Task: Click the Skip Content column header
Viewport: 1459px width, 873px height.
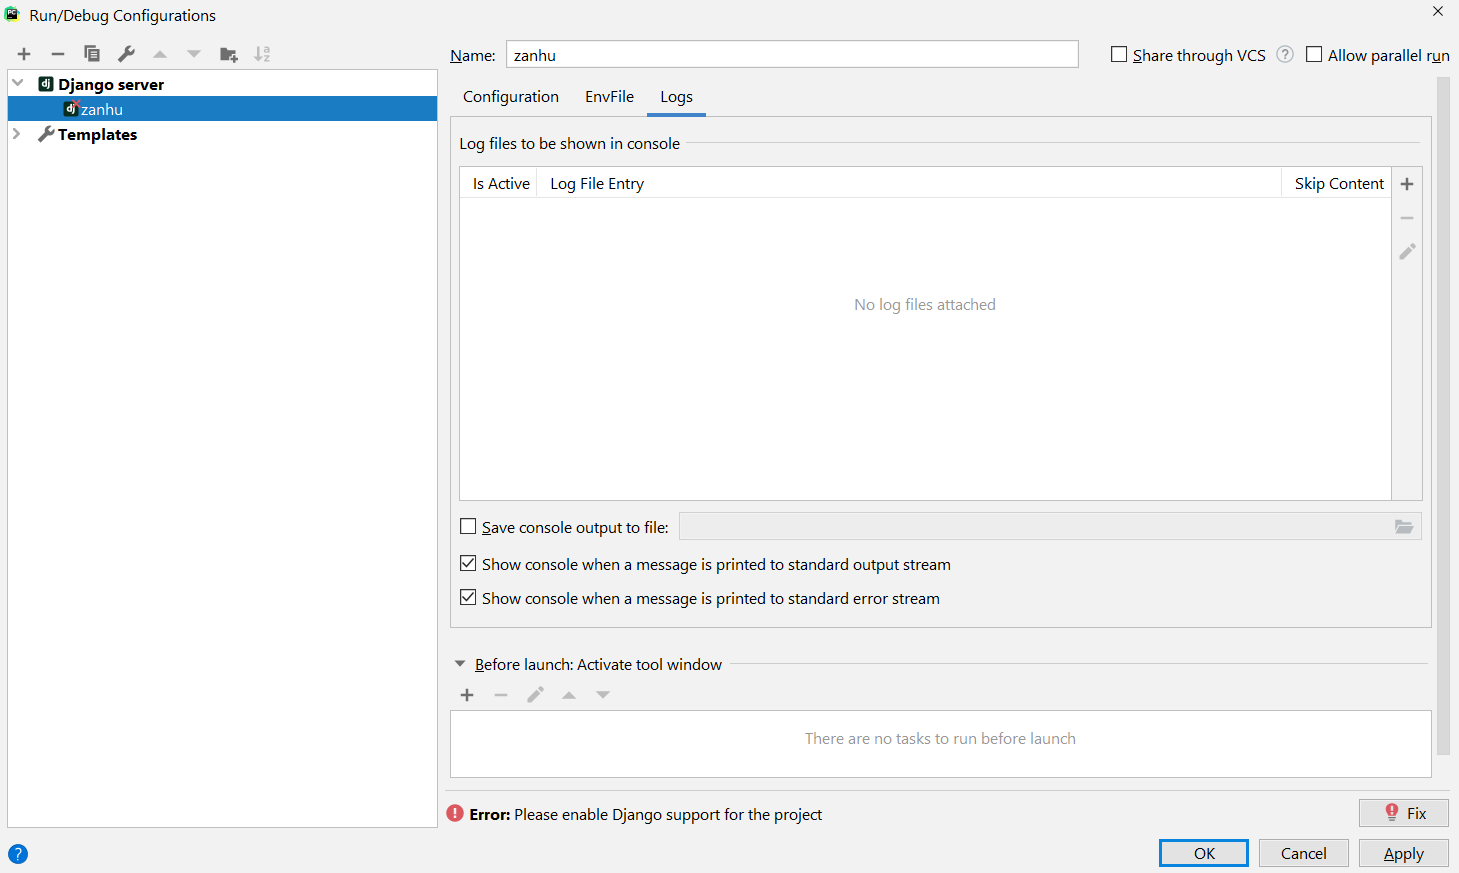Action: tap(1339, 184)
